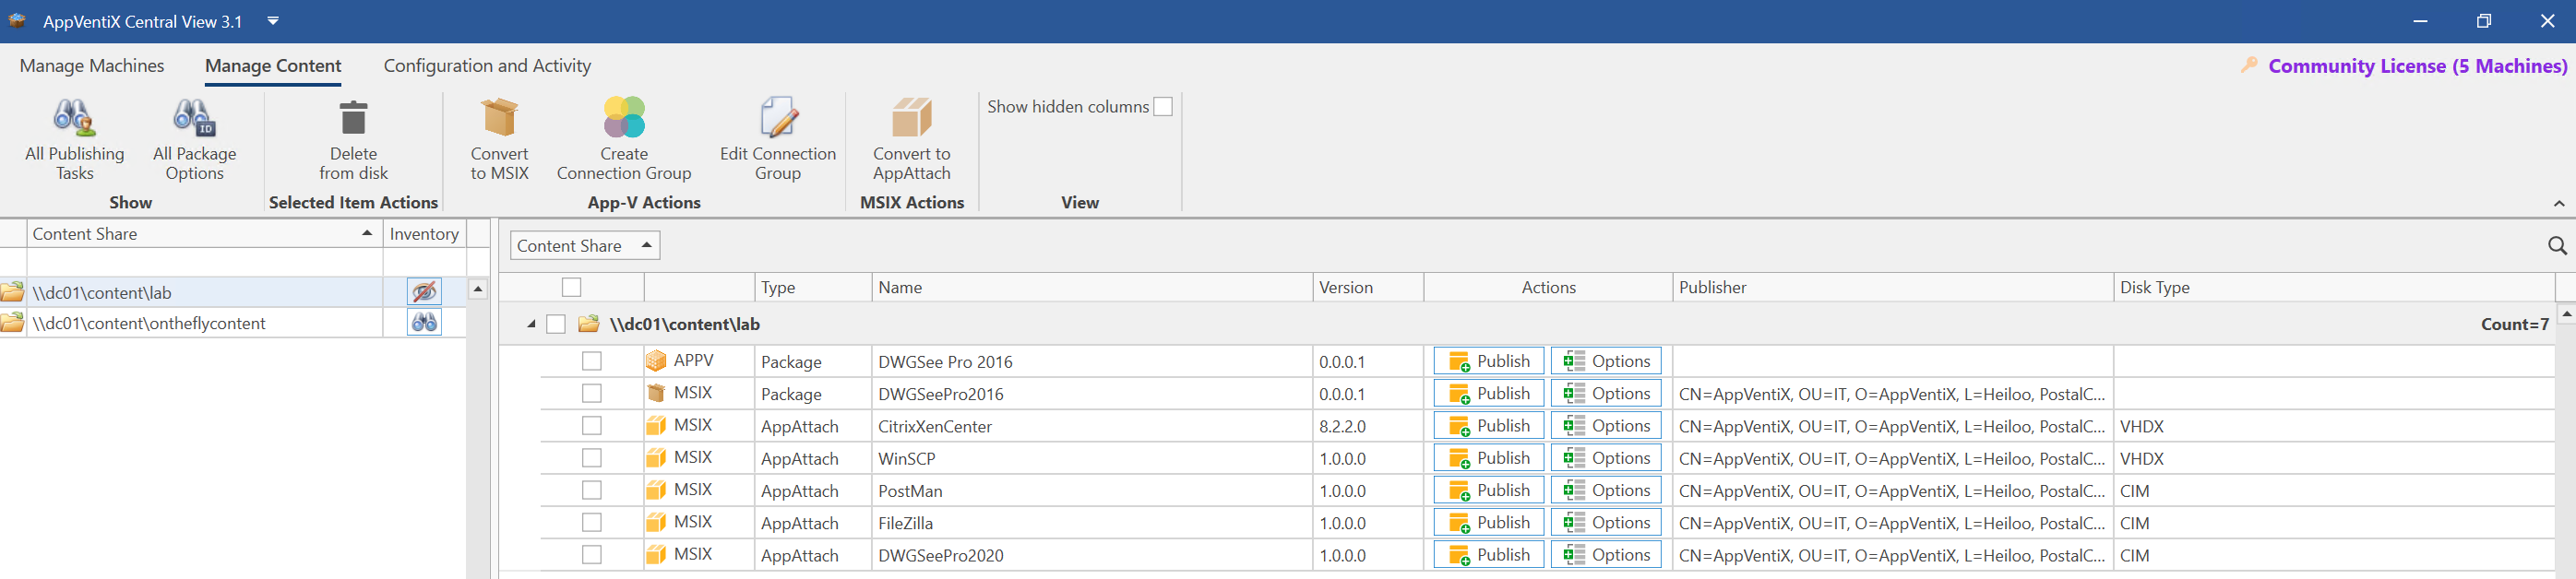Tick the header select-all checkbox
This screenshot has height=579, width=2576.
571,288
